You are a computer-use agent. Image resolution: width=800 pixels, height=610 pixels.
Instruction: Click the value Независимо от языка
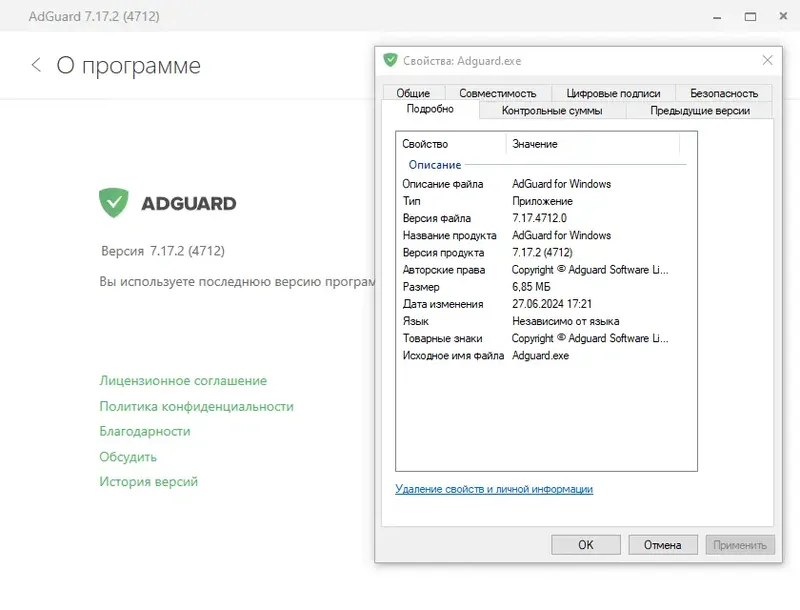[x=565, y=321]
